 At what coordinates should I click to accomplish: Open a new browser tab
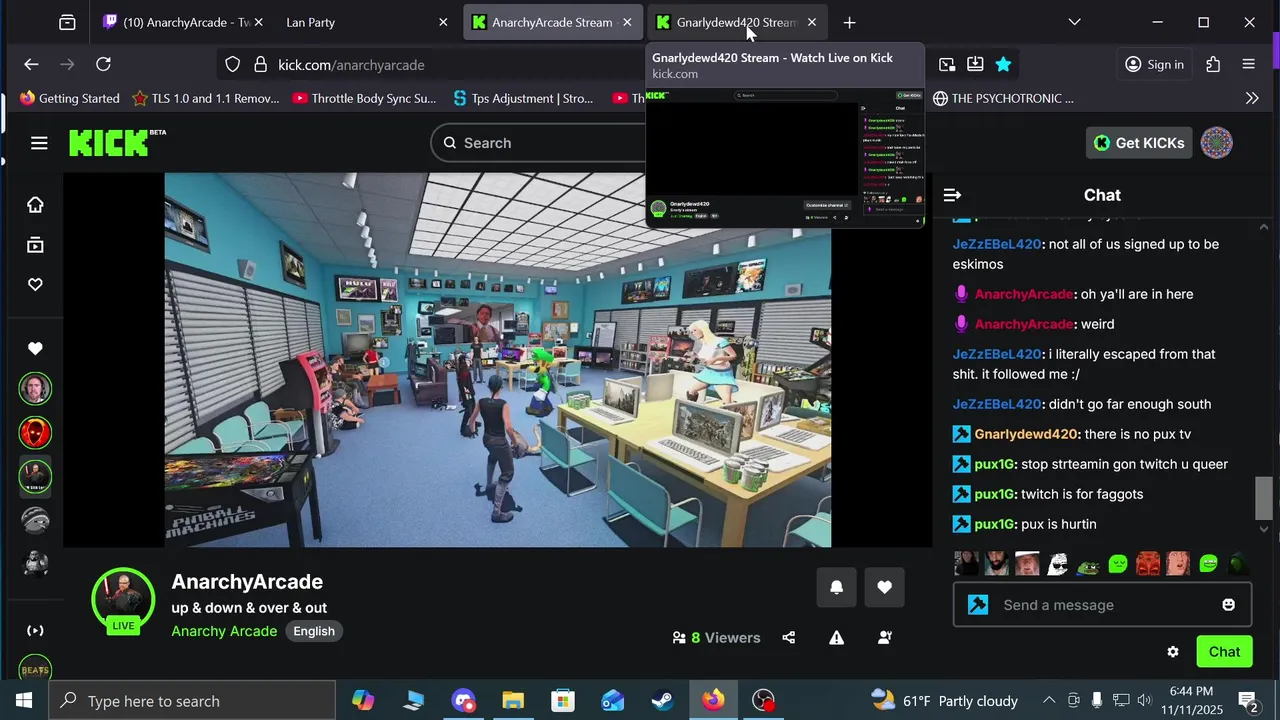tap(849, 22)
